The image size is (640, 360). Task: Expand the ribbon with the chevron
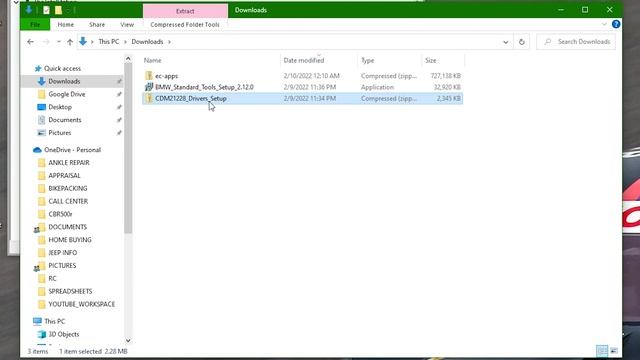pos(604,24)
